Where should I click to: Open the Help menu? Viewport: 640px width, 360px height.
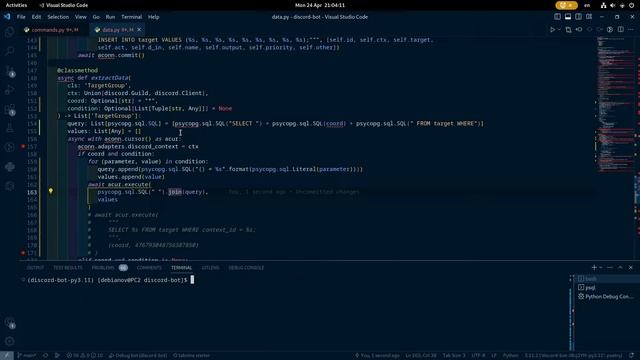tap(153, 17)
